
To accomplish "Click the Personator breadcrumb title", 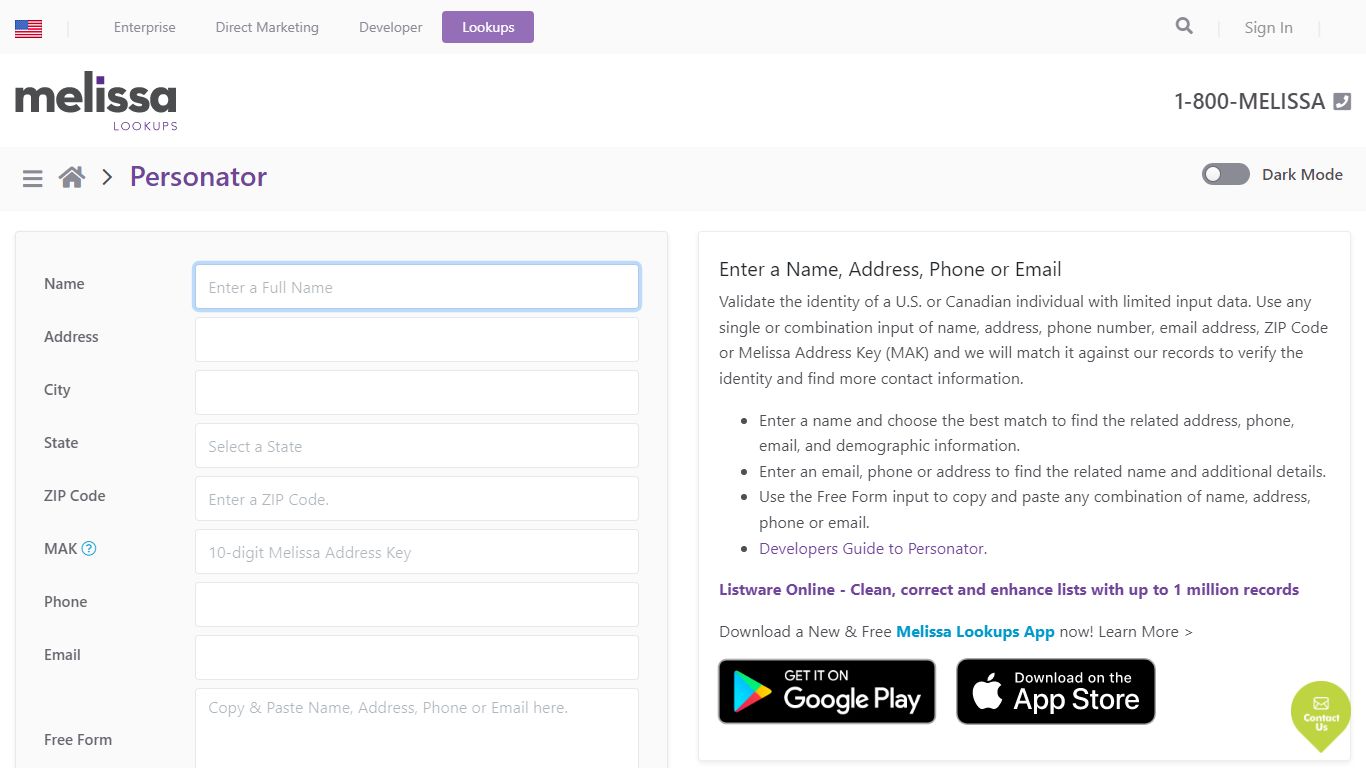I will pyautogui.click(x=198, y=177).
